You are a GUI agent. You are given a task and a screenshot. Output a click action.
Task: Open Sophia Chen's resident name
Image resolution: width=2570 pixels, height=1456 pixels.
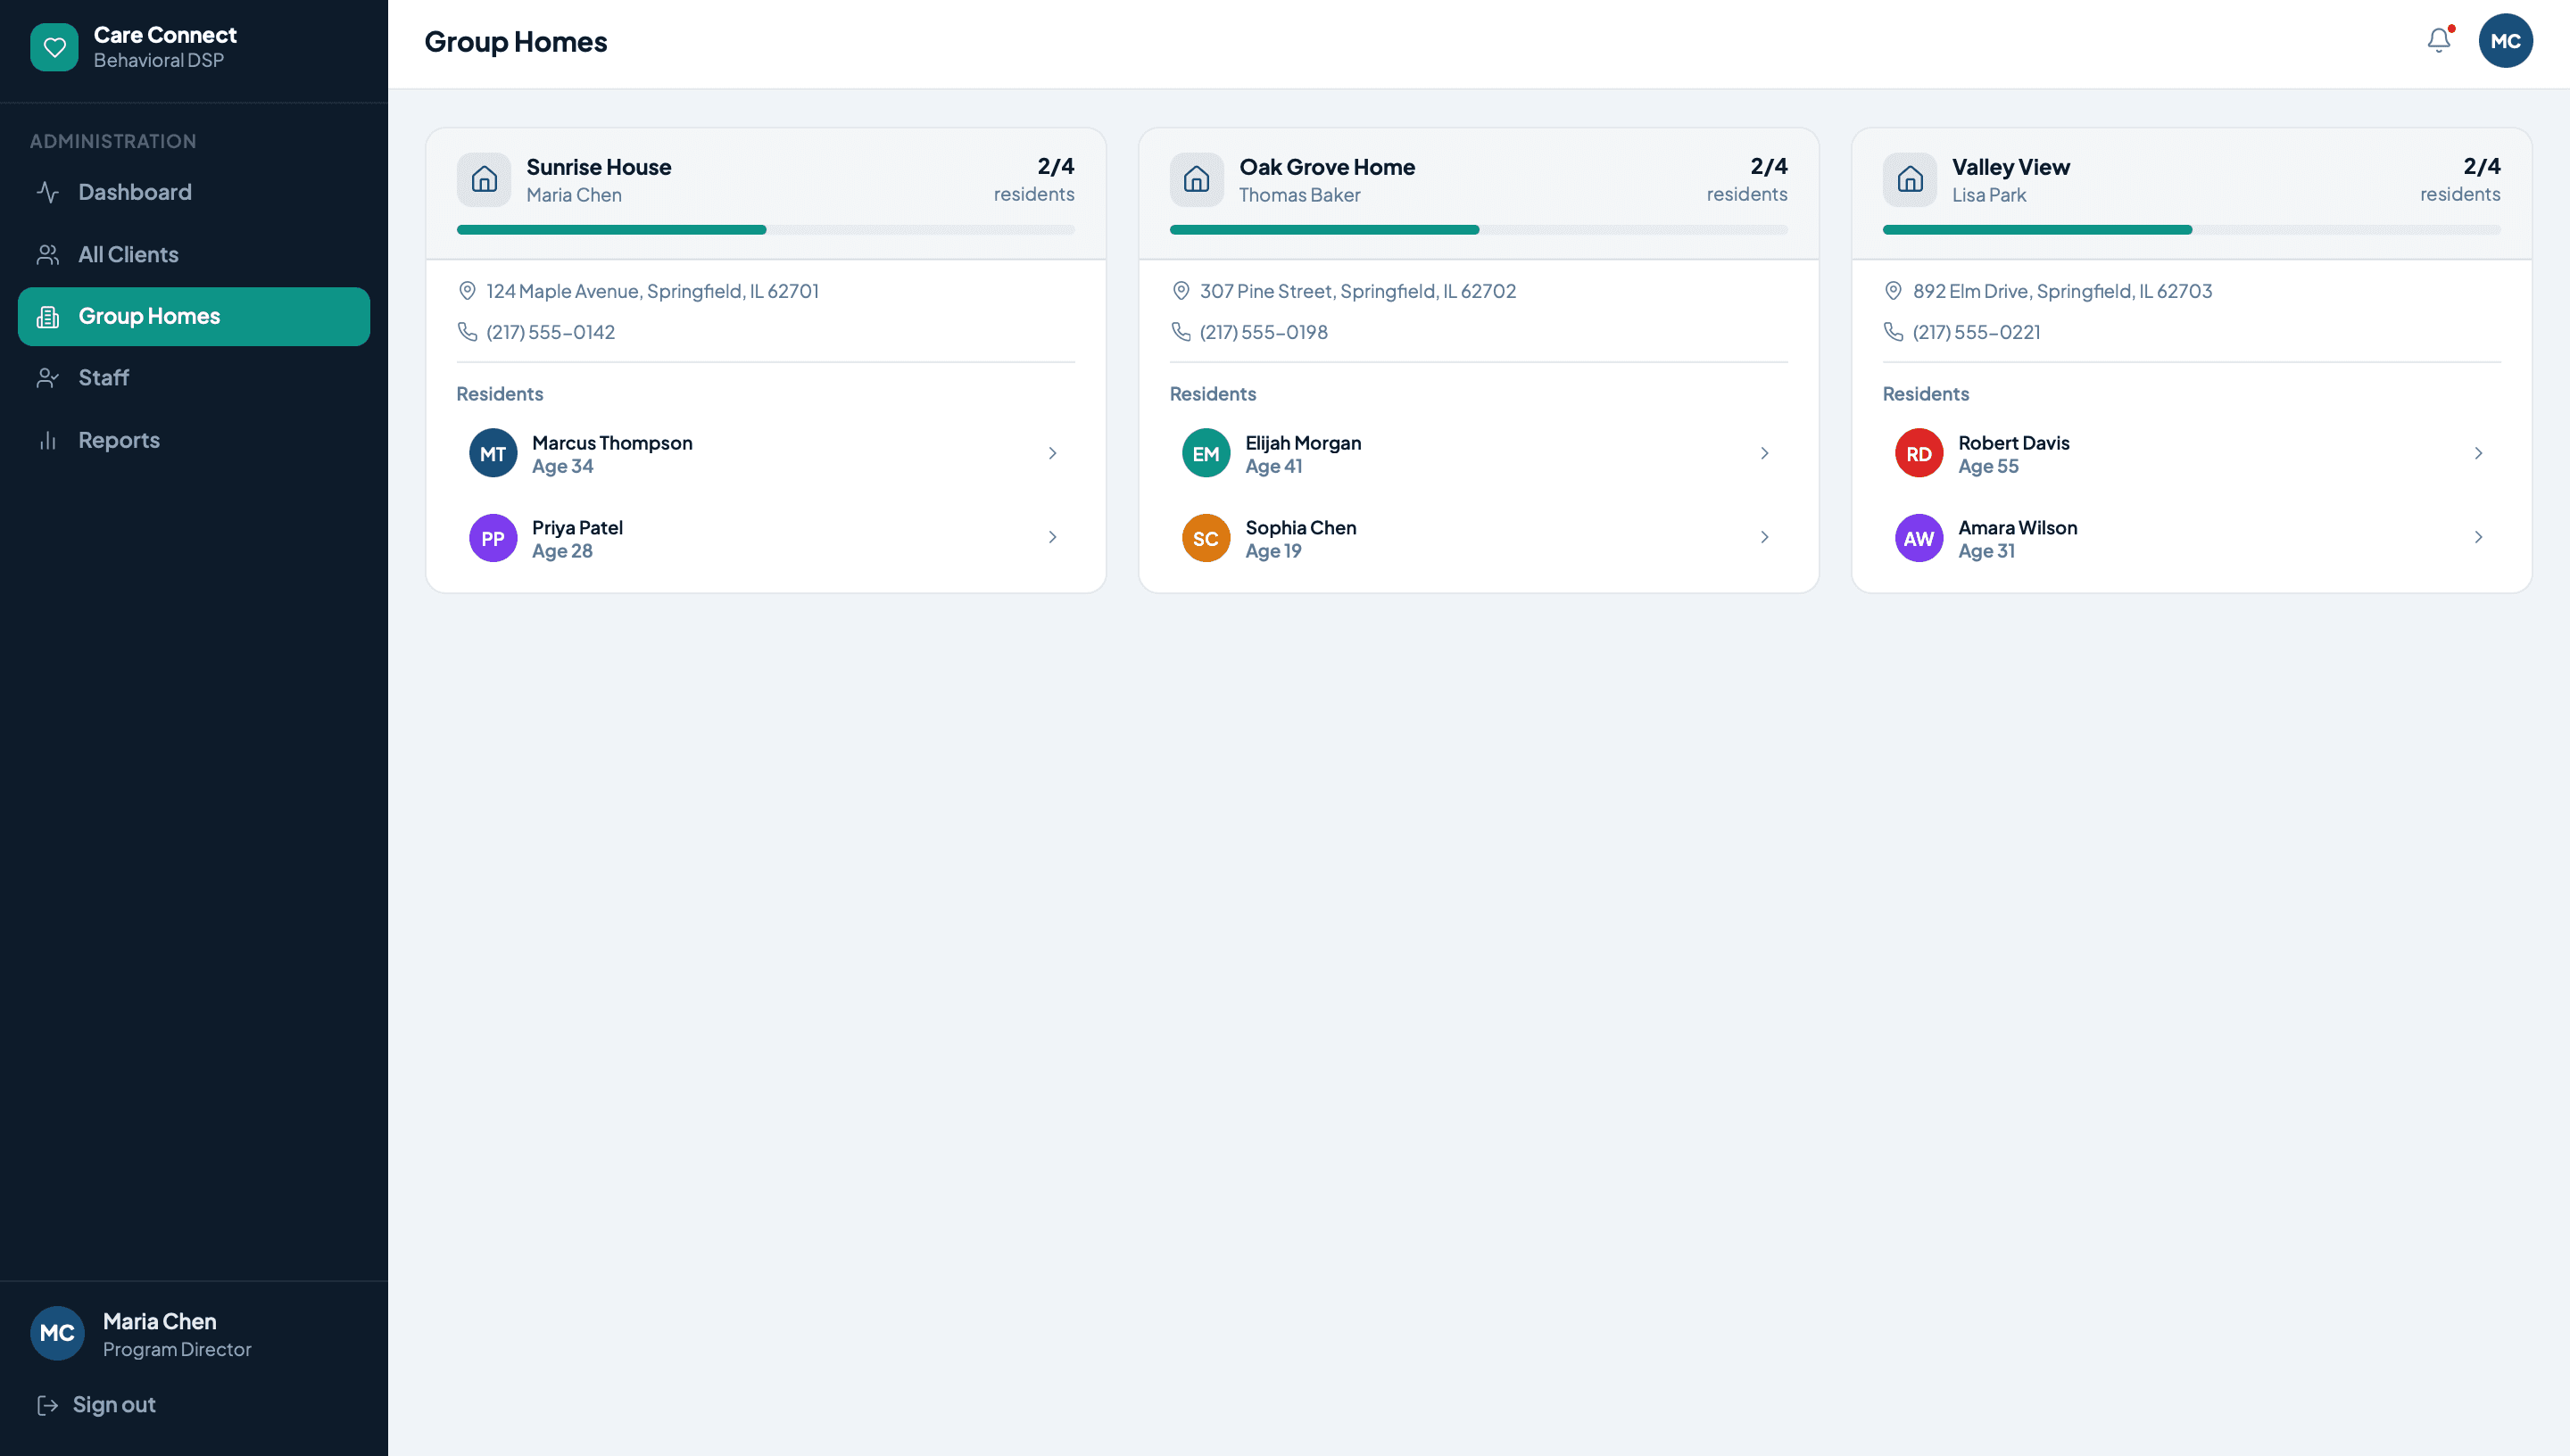click(x=1301, y=528)
